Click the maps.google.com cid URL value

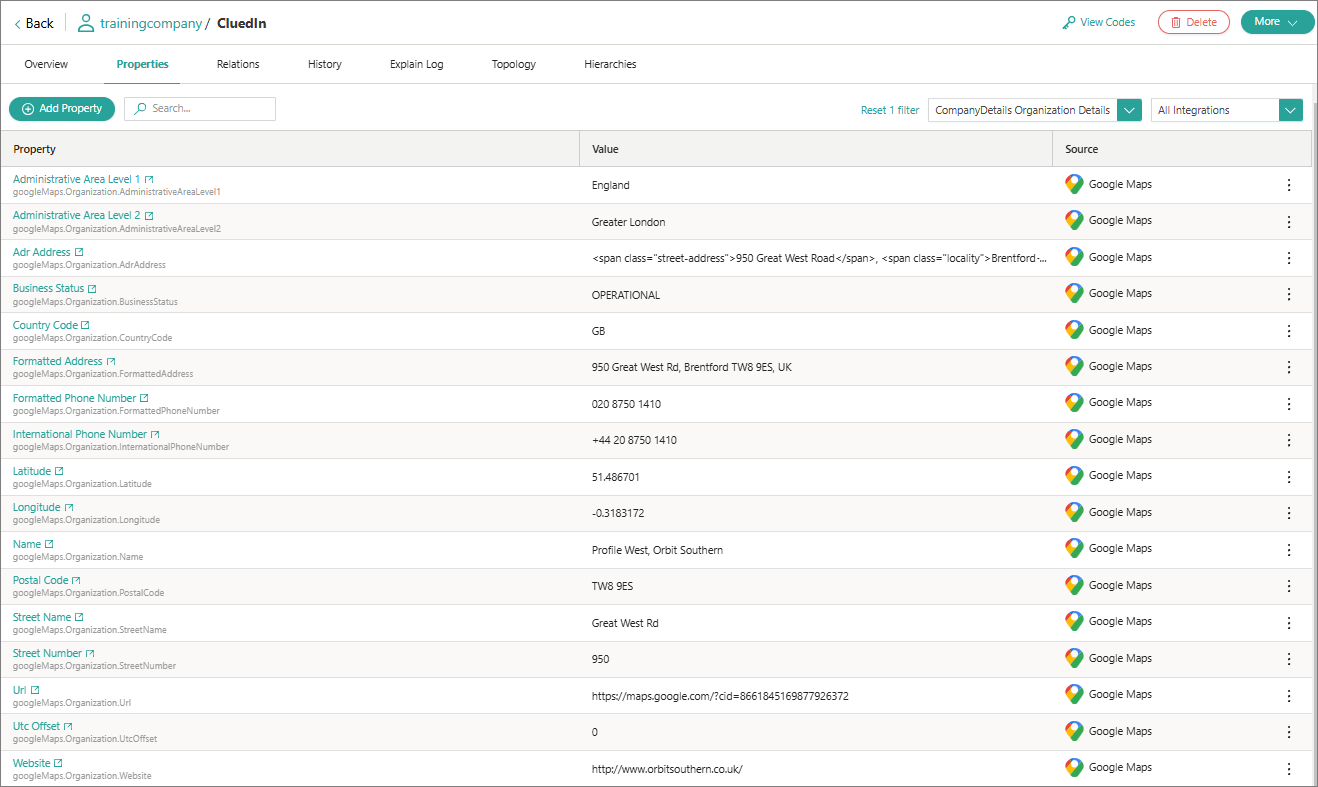coord(720,696)
